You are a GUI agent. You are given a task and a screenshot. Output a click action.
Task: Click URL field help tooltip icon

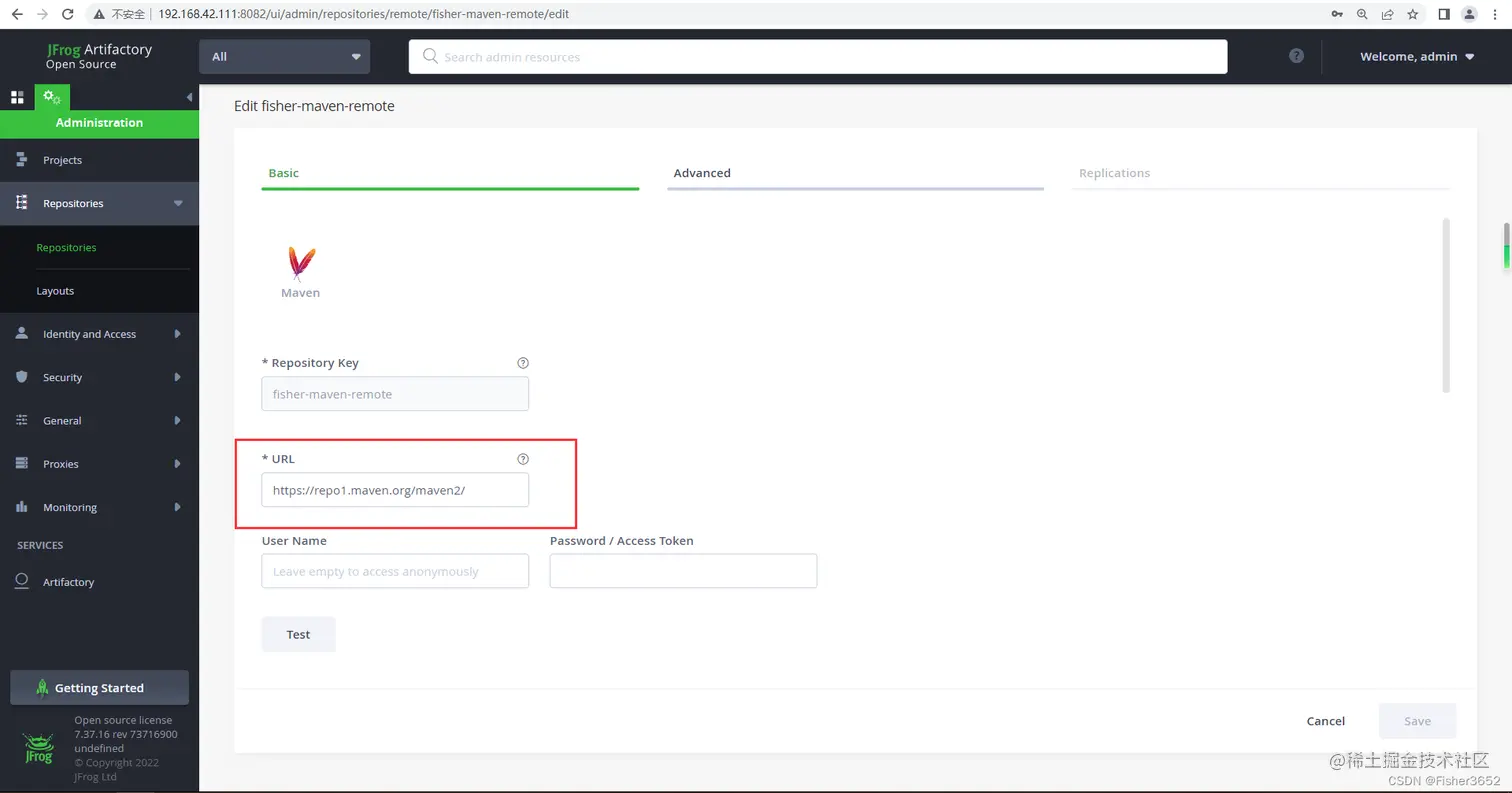(522, 459)
